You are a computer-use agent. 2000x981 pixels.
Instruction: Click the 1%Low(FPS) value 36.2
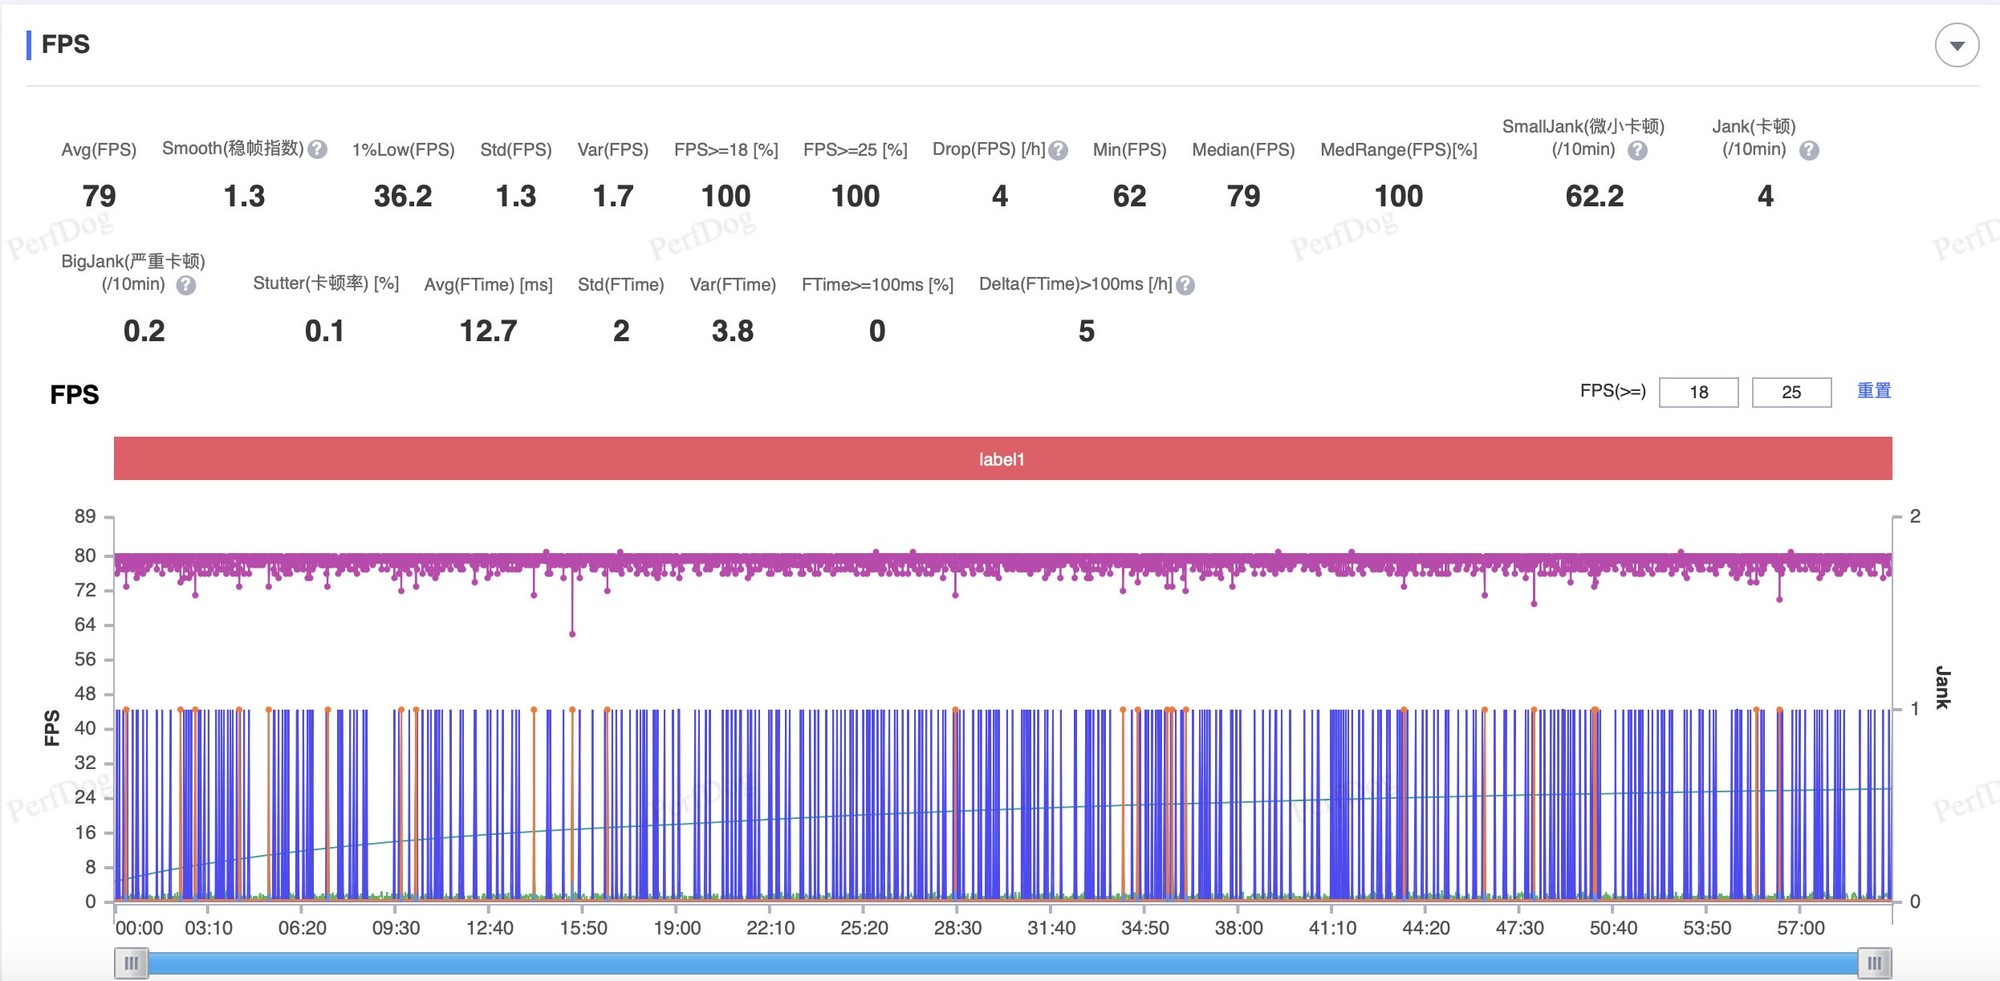click(x=403, y=196)
